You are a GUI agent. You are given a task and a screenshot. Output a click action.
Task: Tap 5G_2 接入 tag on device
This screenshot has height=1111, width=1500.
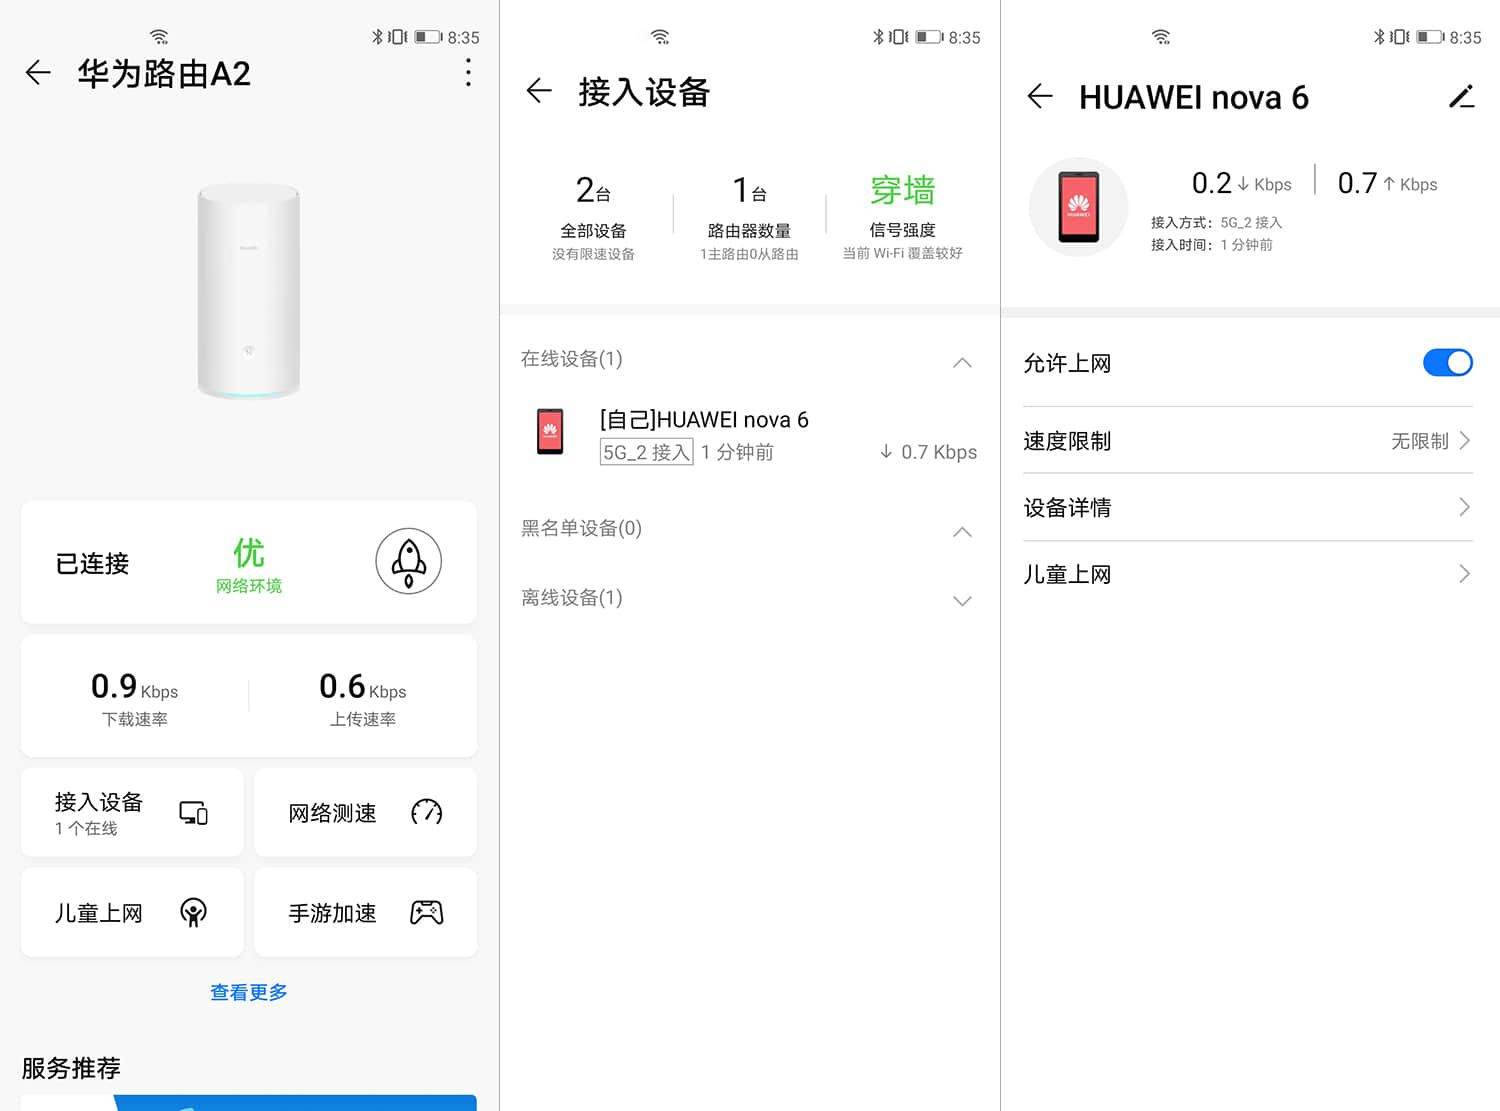pos(646,452)
